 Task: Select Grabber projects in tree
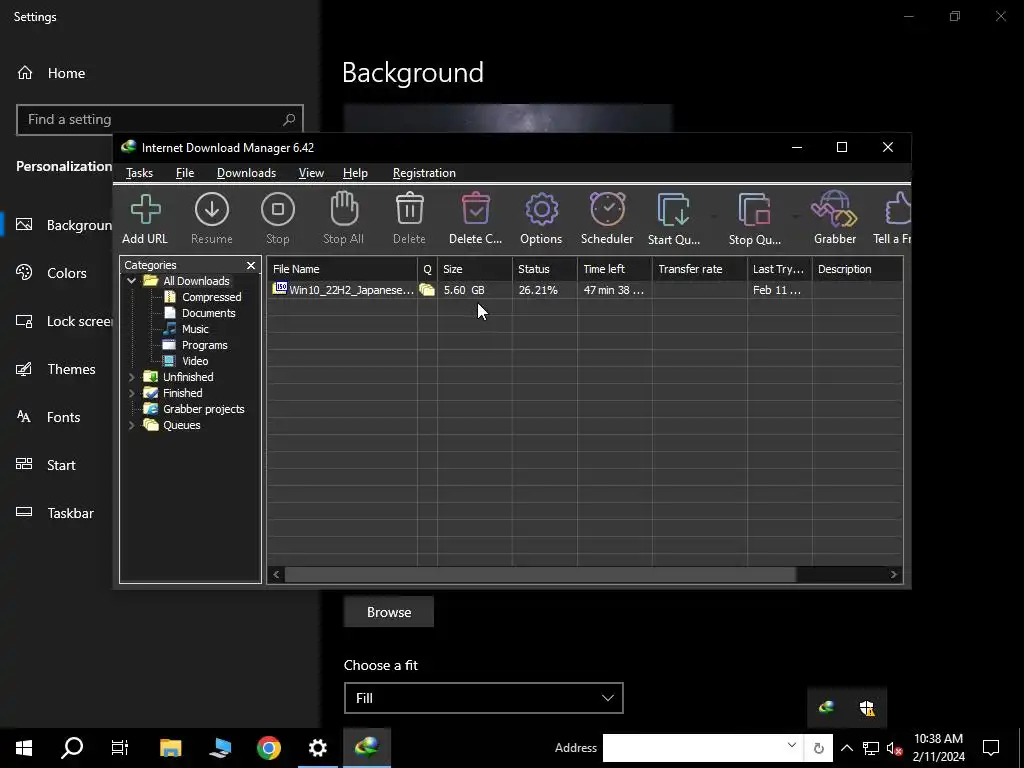203,409
